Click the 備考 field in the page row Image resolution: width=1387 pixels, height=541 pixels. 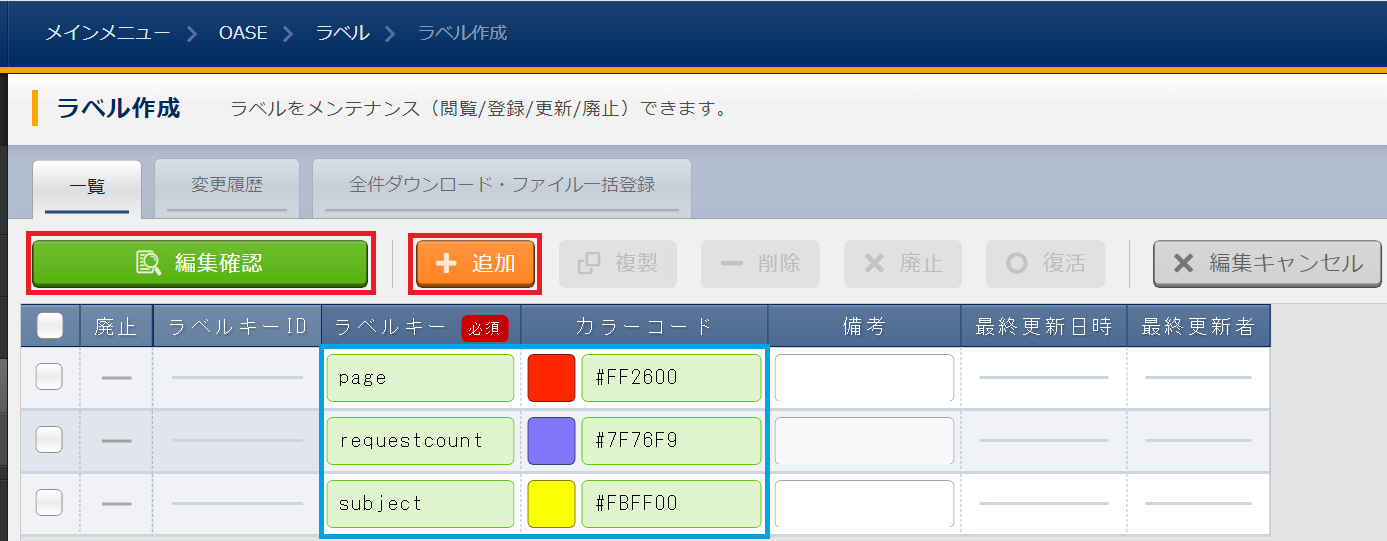864,377
